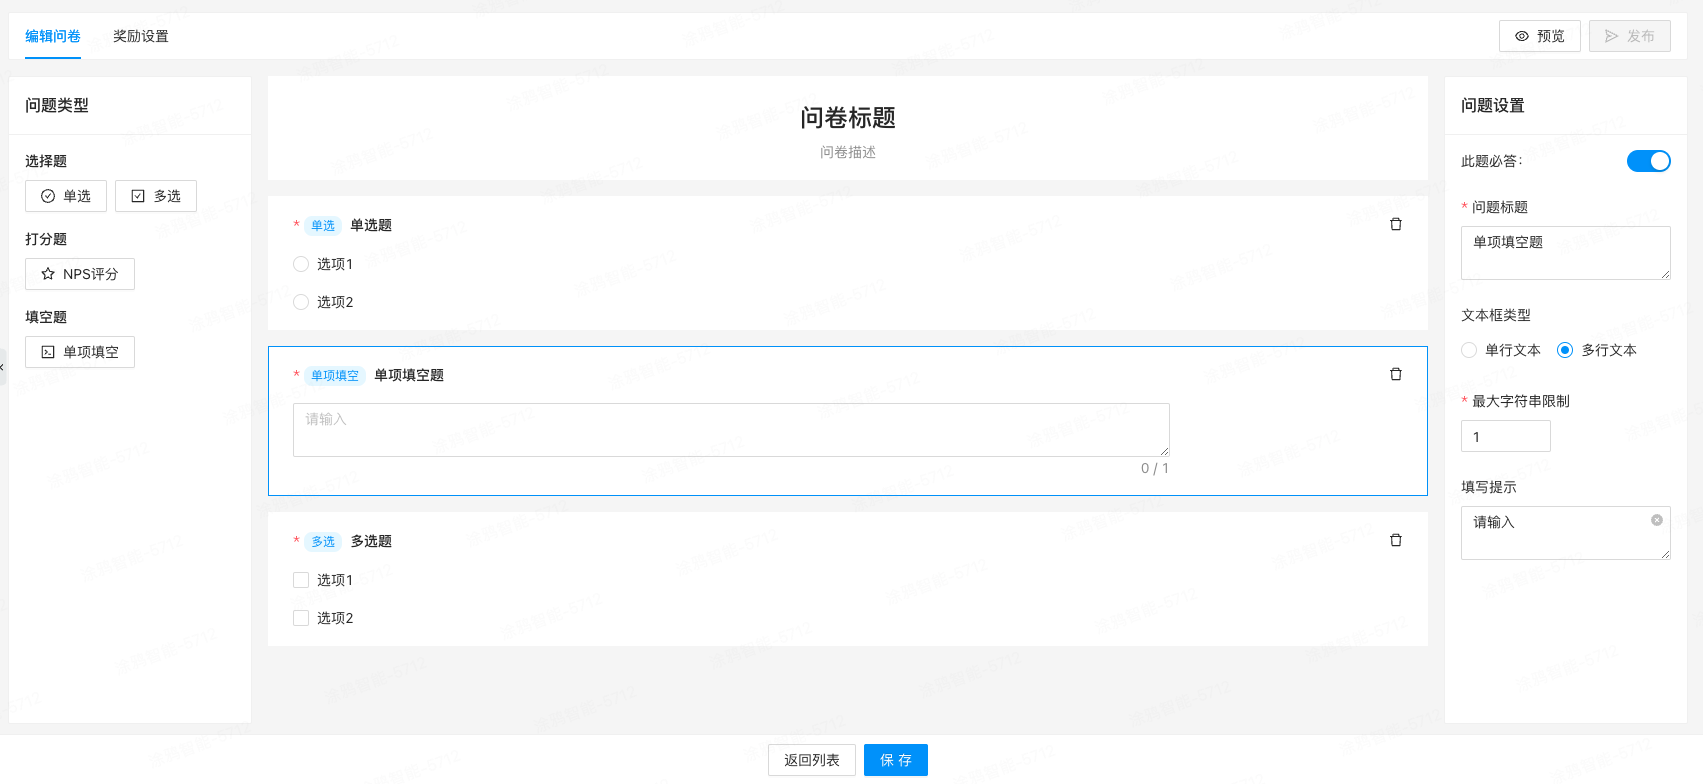
Task: Add a 多选 question type
Action: (x=156, y=196)
